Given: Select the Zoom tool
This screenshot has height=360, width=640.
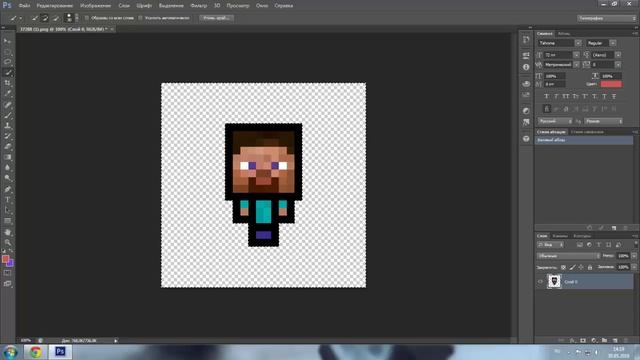Looking at the screenshot, I should pyautogui.click(x=7, y=243).
